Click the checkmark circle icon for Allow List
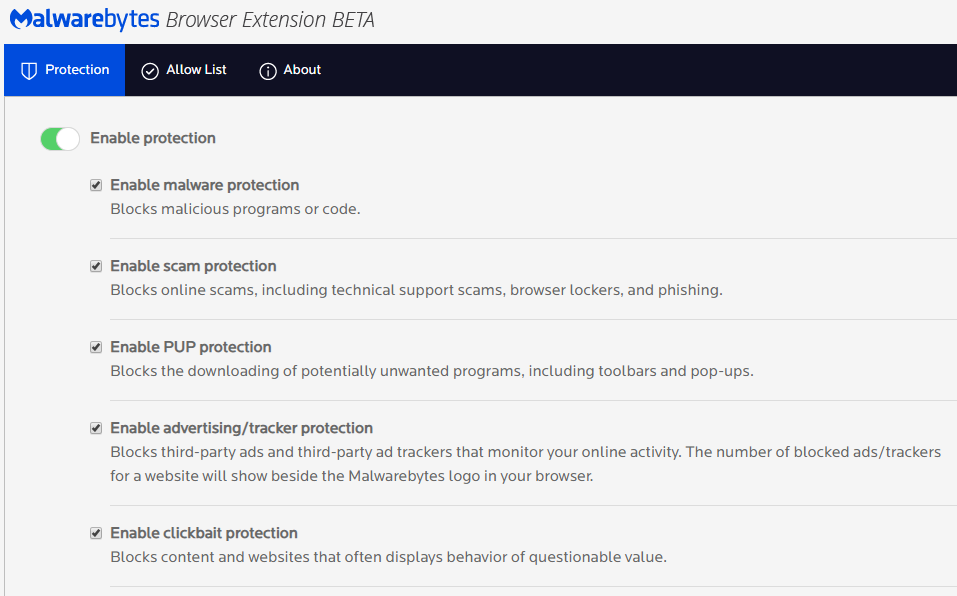The image size is (957, 596). point(150,71)
